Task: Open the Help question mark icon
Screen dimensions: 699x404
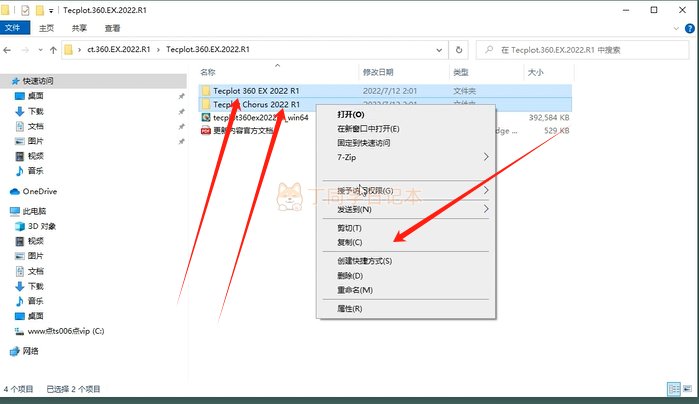Action: click(x=690, y=29)
